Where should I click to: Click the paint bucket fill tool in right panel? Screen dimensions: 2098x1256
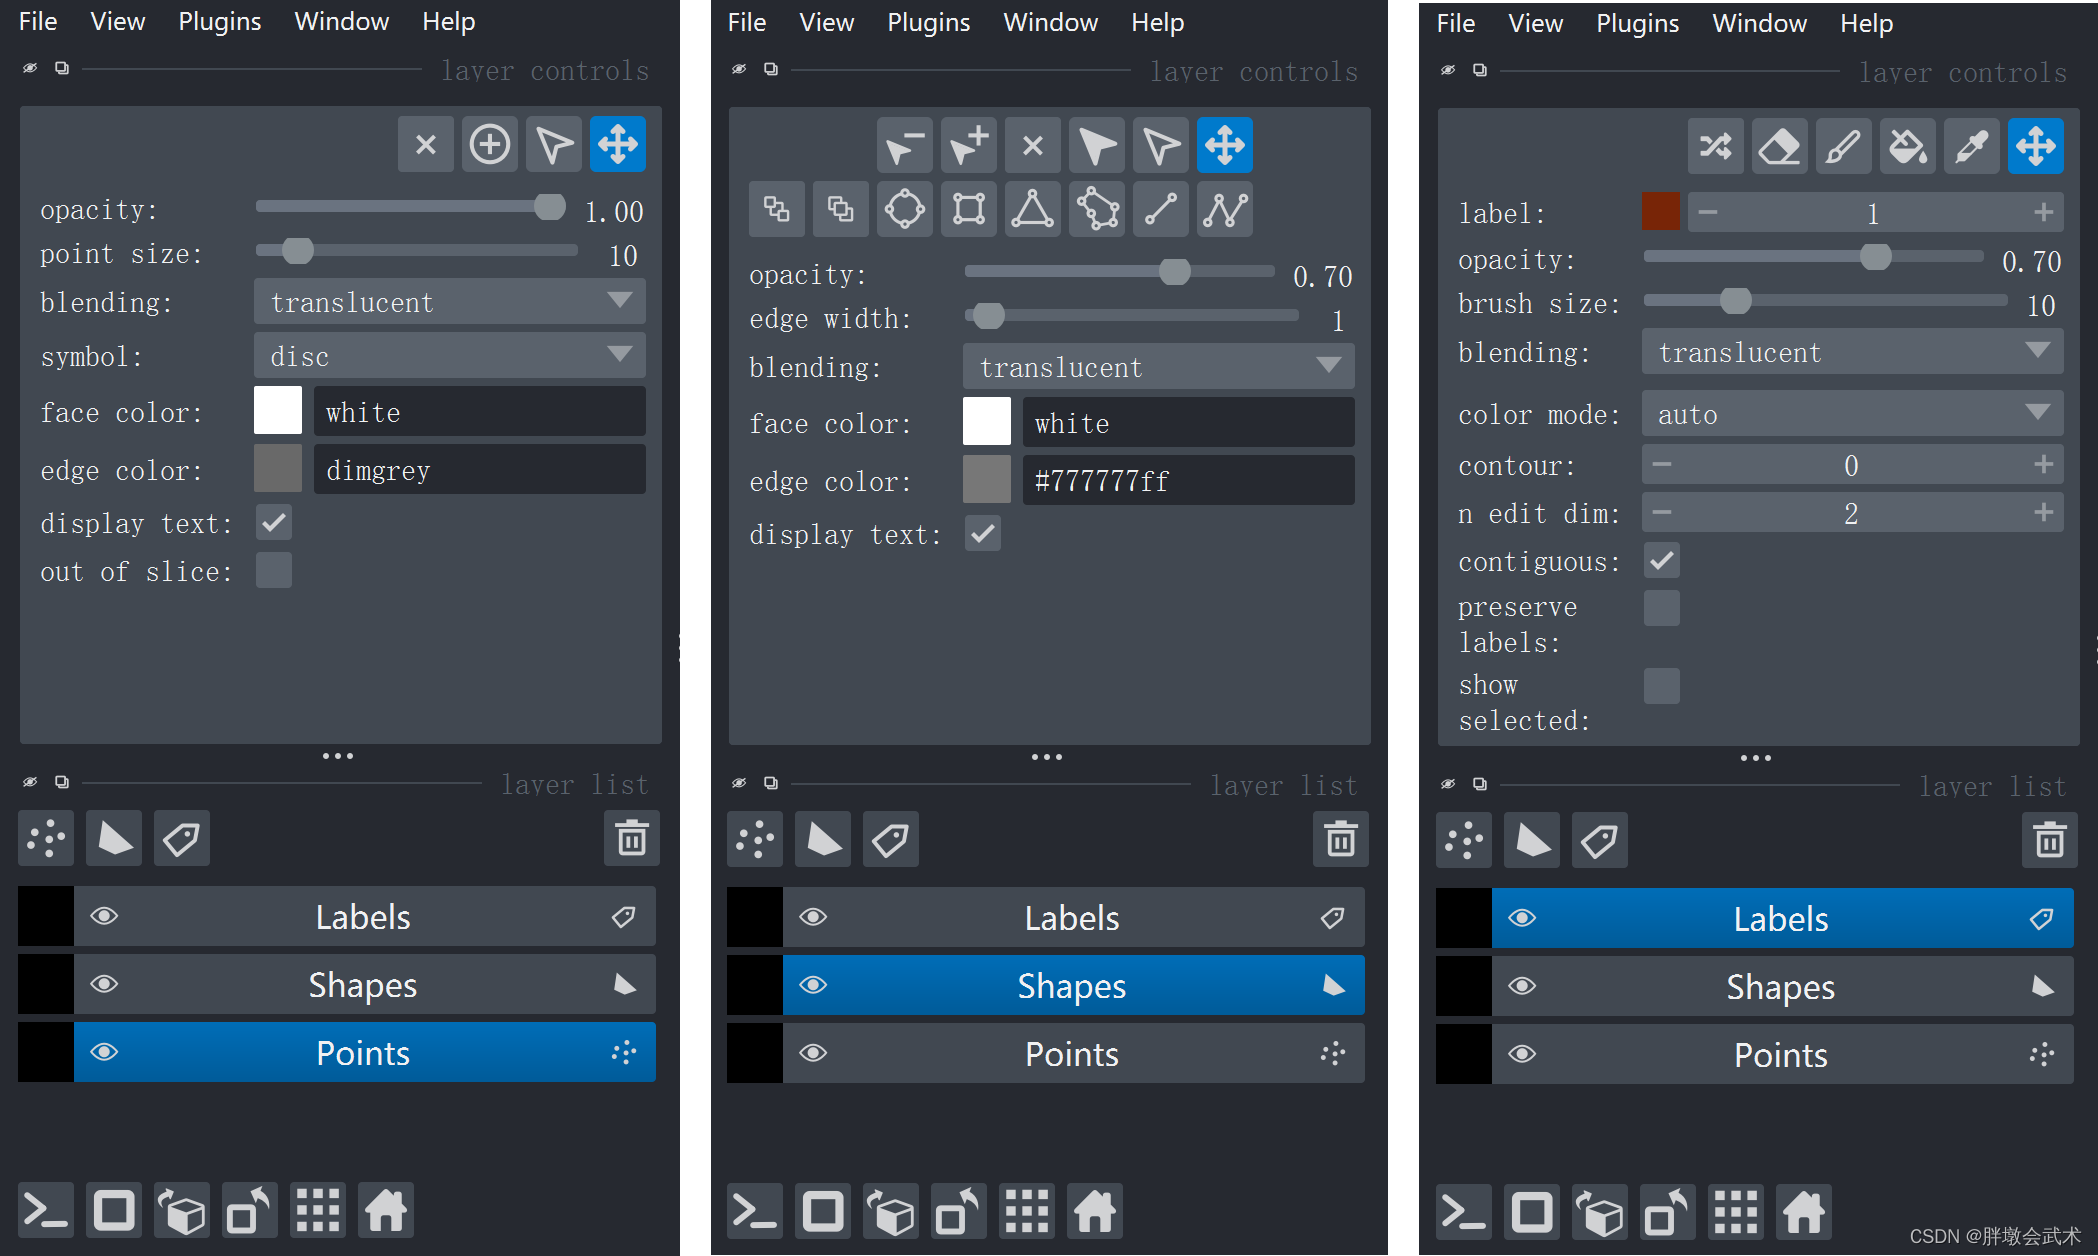point(1908,145)
